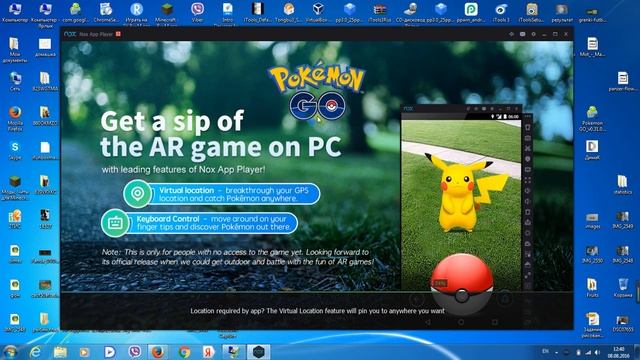
Task: Launch Google Chrome from the taskbar
Action: point(184,352)
